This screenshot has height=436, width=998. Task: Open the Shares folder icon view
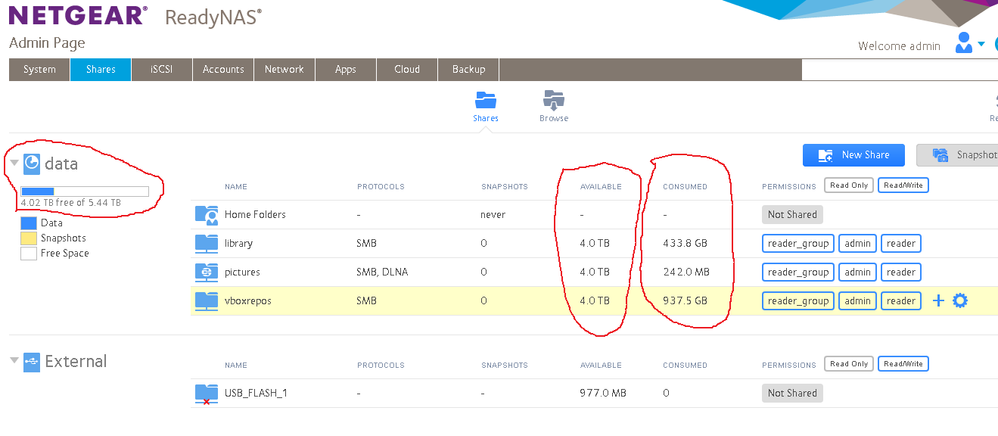point(485,101)
